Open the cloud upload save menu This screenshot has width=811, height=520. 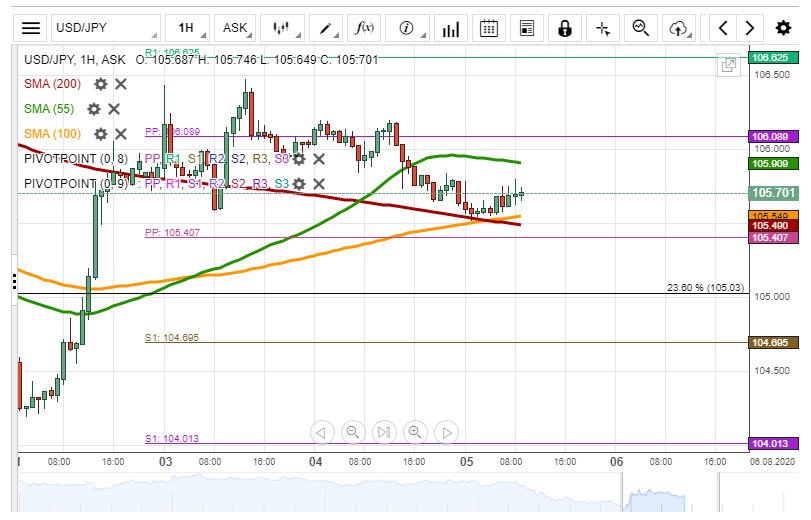(x=679, y=28)
